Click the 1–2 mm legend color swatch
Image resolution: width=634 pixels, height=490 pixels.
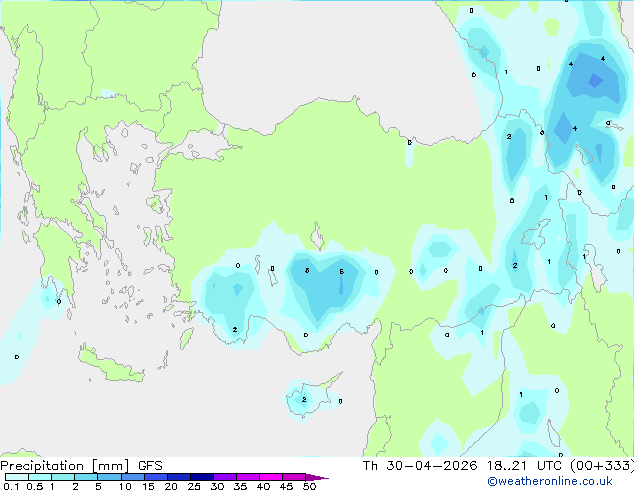click(x=63, y=477)
